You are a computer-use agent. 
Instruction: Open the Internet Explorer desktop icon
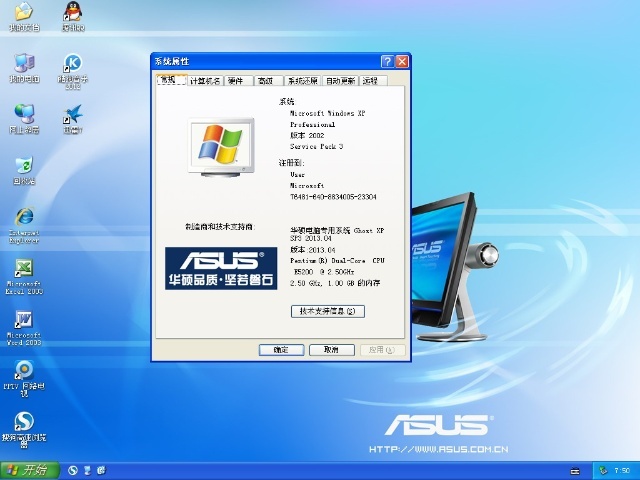[x=24, y=225]
